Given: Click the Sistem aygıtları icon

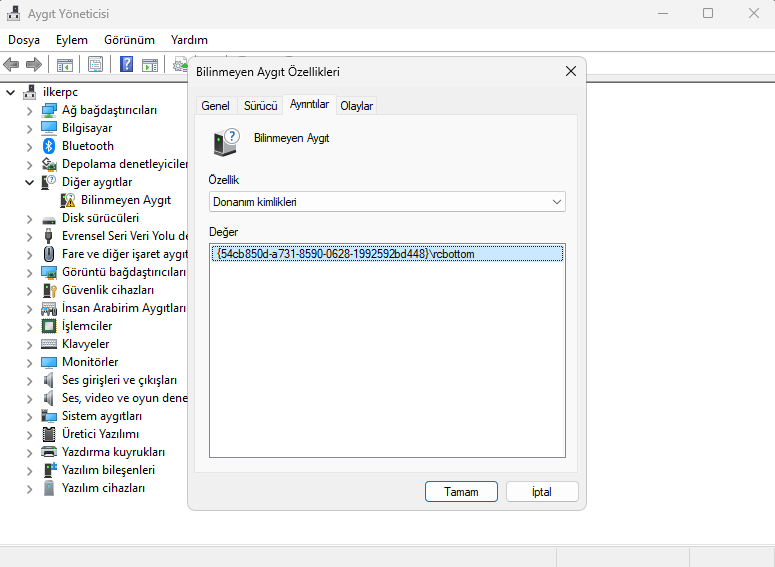Looking at the screenshot, I should [49, 416].
